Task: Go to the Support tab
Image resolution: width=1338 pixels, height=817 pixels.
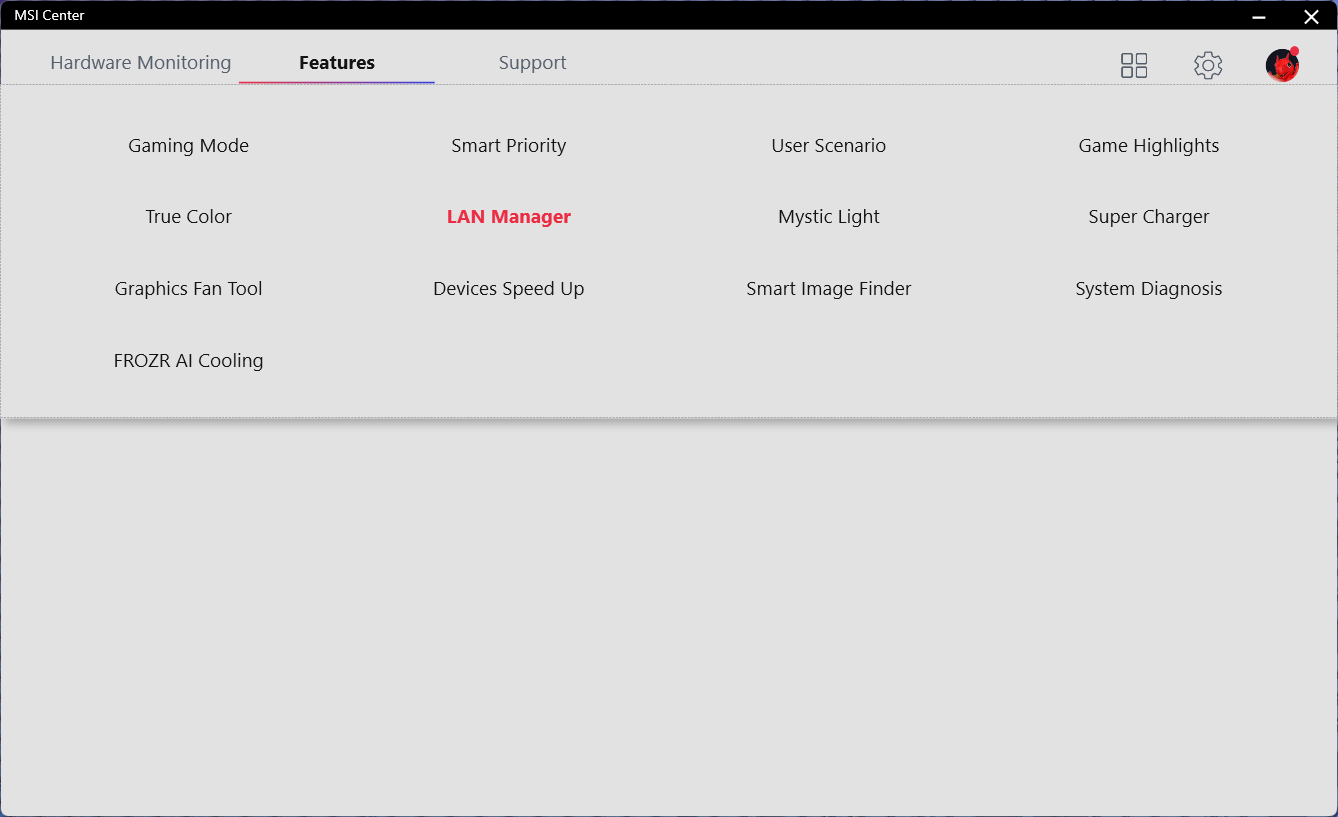Action: point(533,63)
